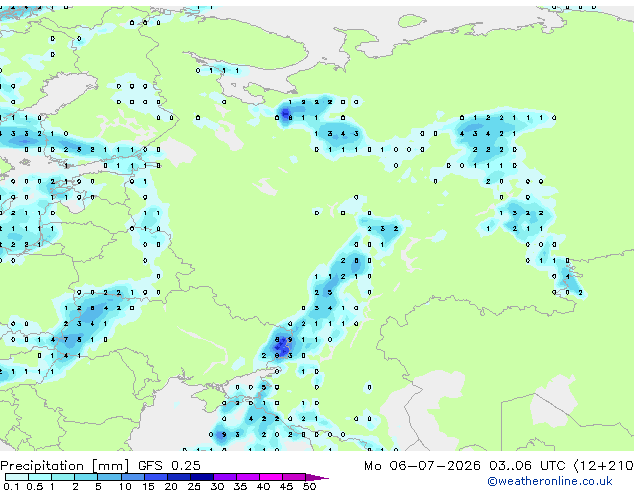Click the 2–5 mm legend color box
The image size is (634, 490).
pos(86,477)
